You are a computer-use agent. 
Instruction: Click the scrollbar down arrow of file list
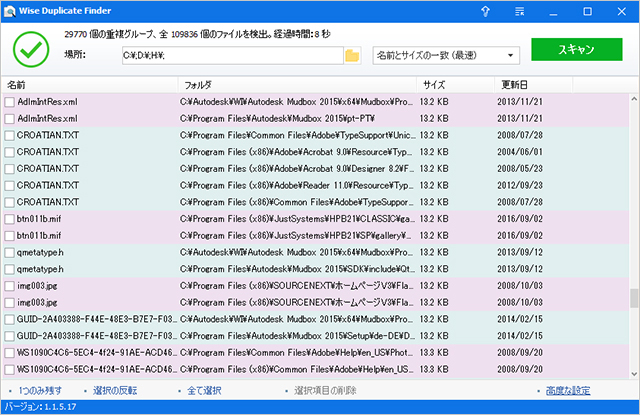tap(634, 373)
